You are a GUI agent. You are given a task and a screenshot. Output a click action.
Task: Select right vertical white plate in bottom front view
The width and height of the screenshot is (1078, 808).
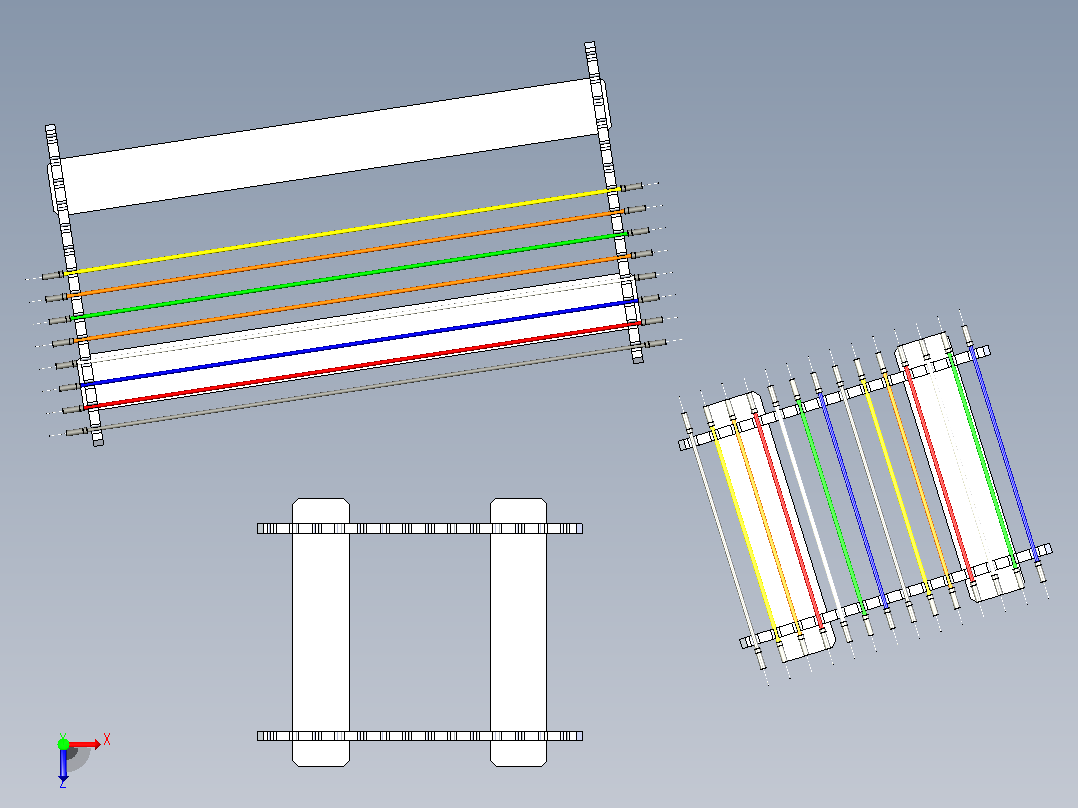click(x=518, y=632)
